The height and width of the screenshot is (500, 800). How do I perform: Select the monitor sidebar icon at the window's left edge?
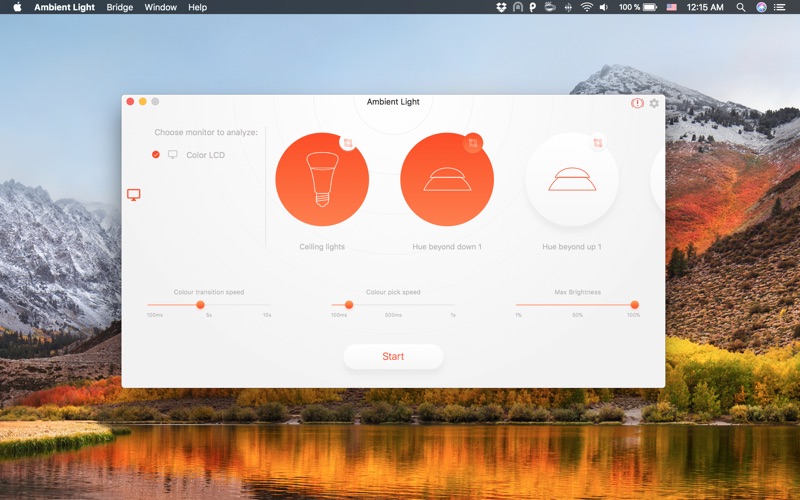(134, 194)
